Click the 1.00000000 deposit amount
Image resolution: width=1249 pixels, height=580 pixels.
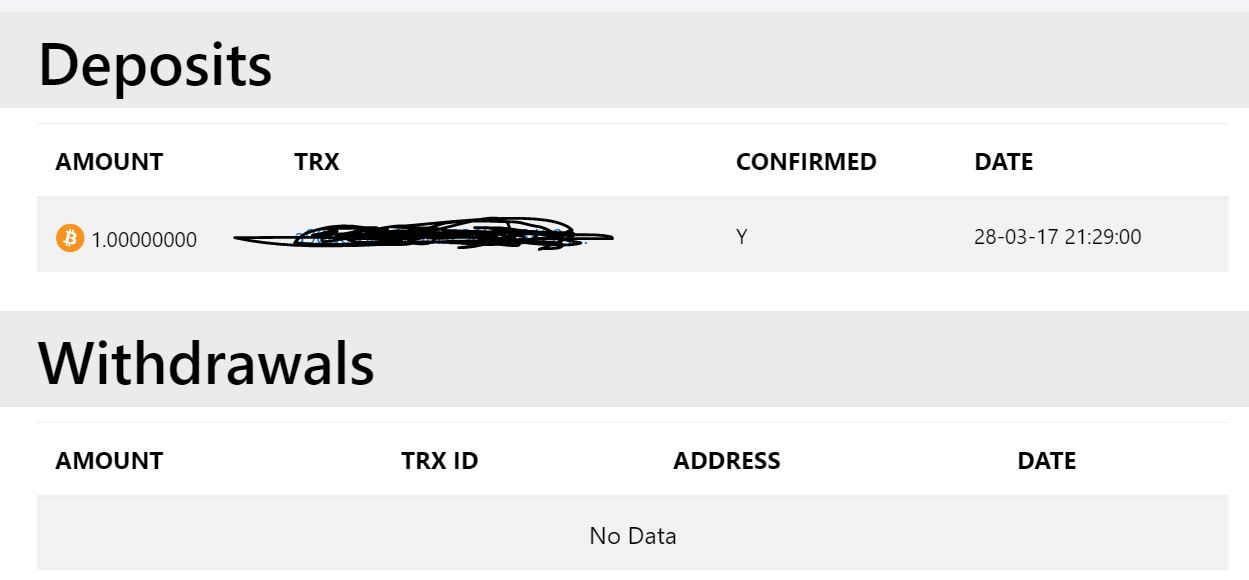pos(144,240)
